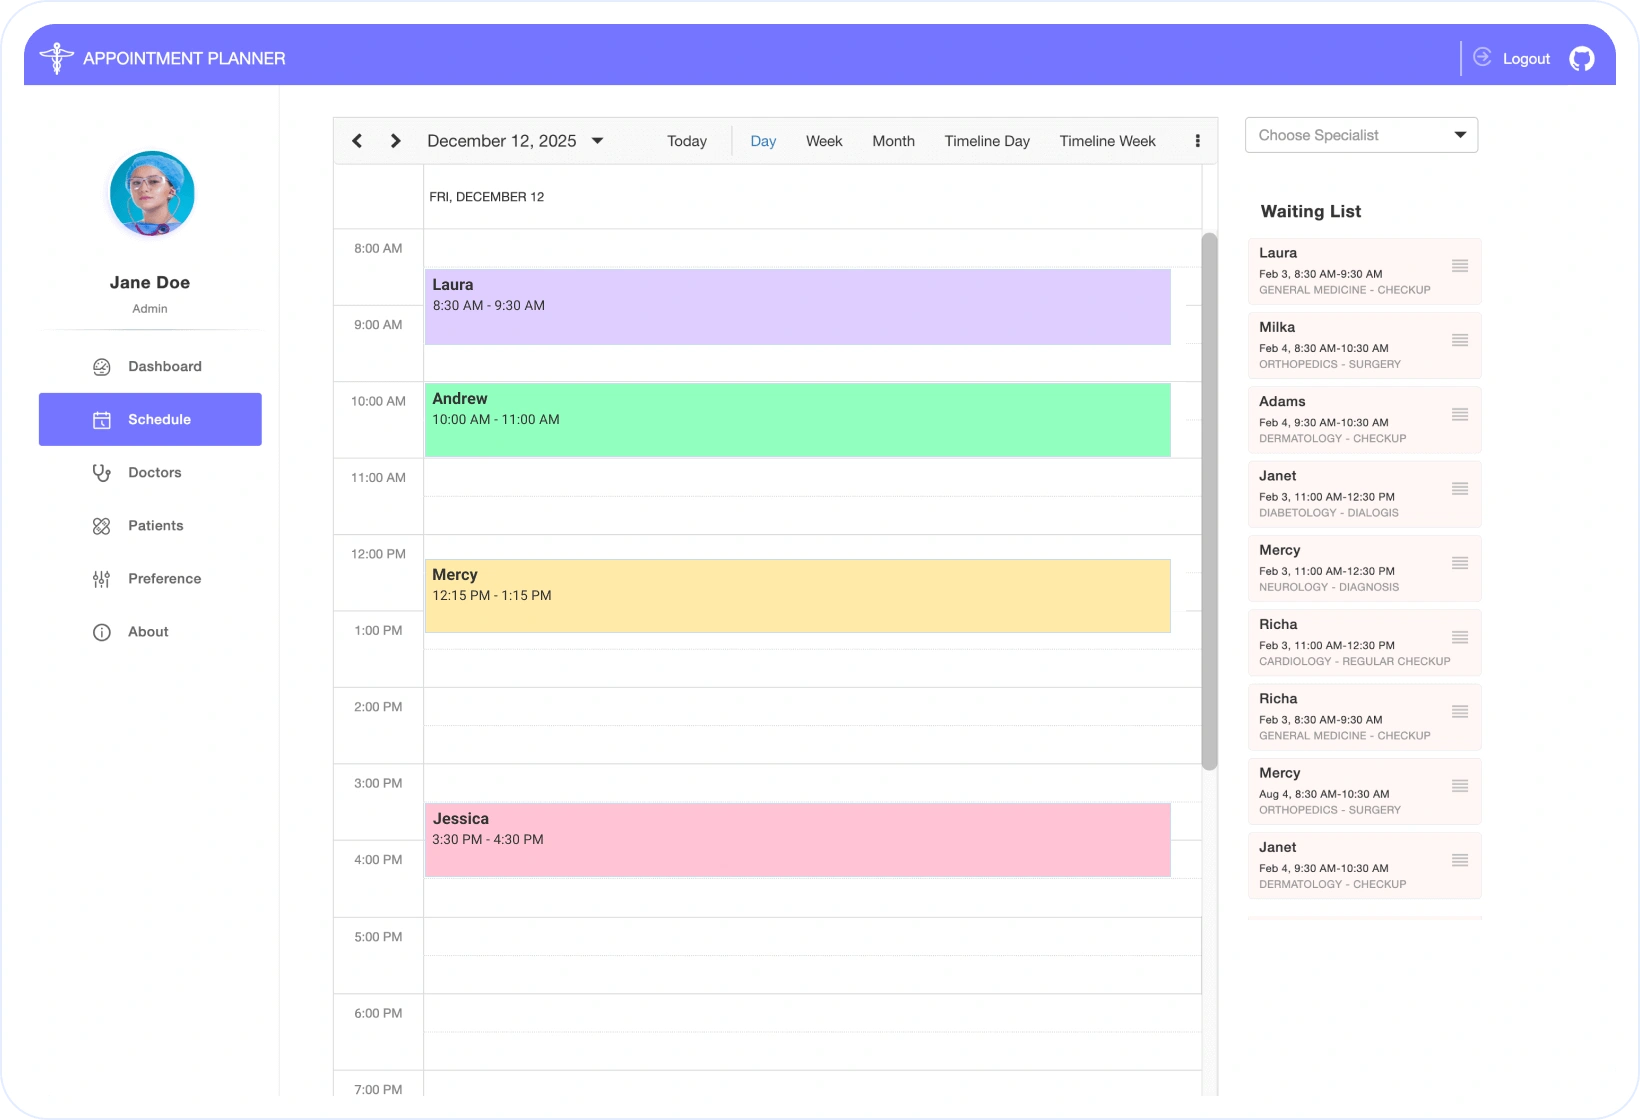Navigate to previous day with left arrow
Image resolution: width=1640 pixels, height=1120 pixels.
point(356,141)
